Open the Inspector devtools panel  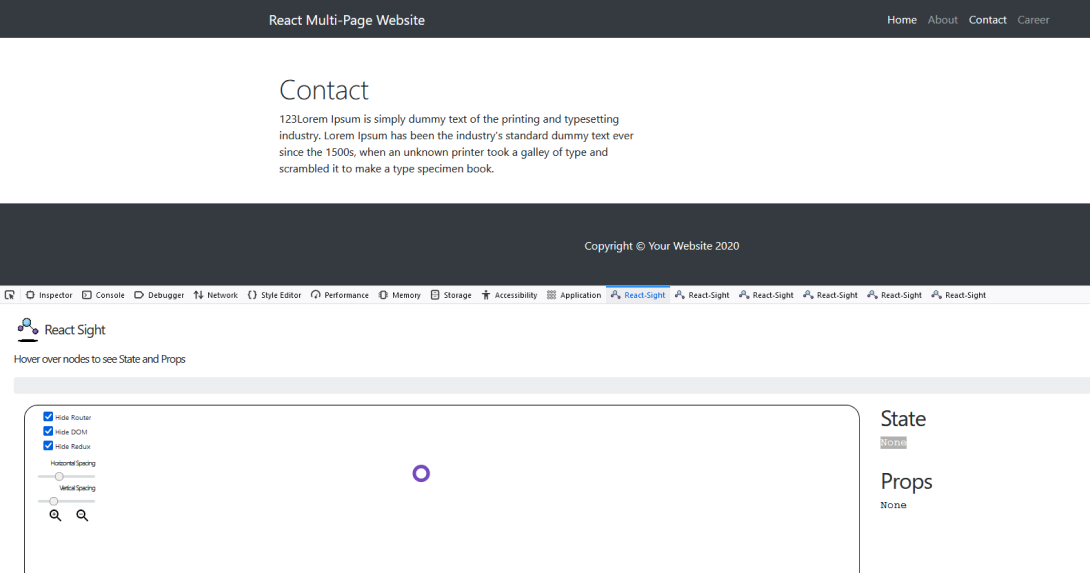(x=49, y=295)
